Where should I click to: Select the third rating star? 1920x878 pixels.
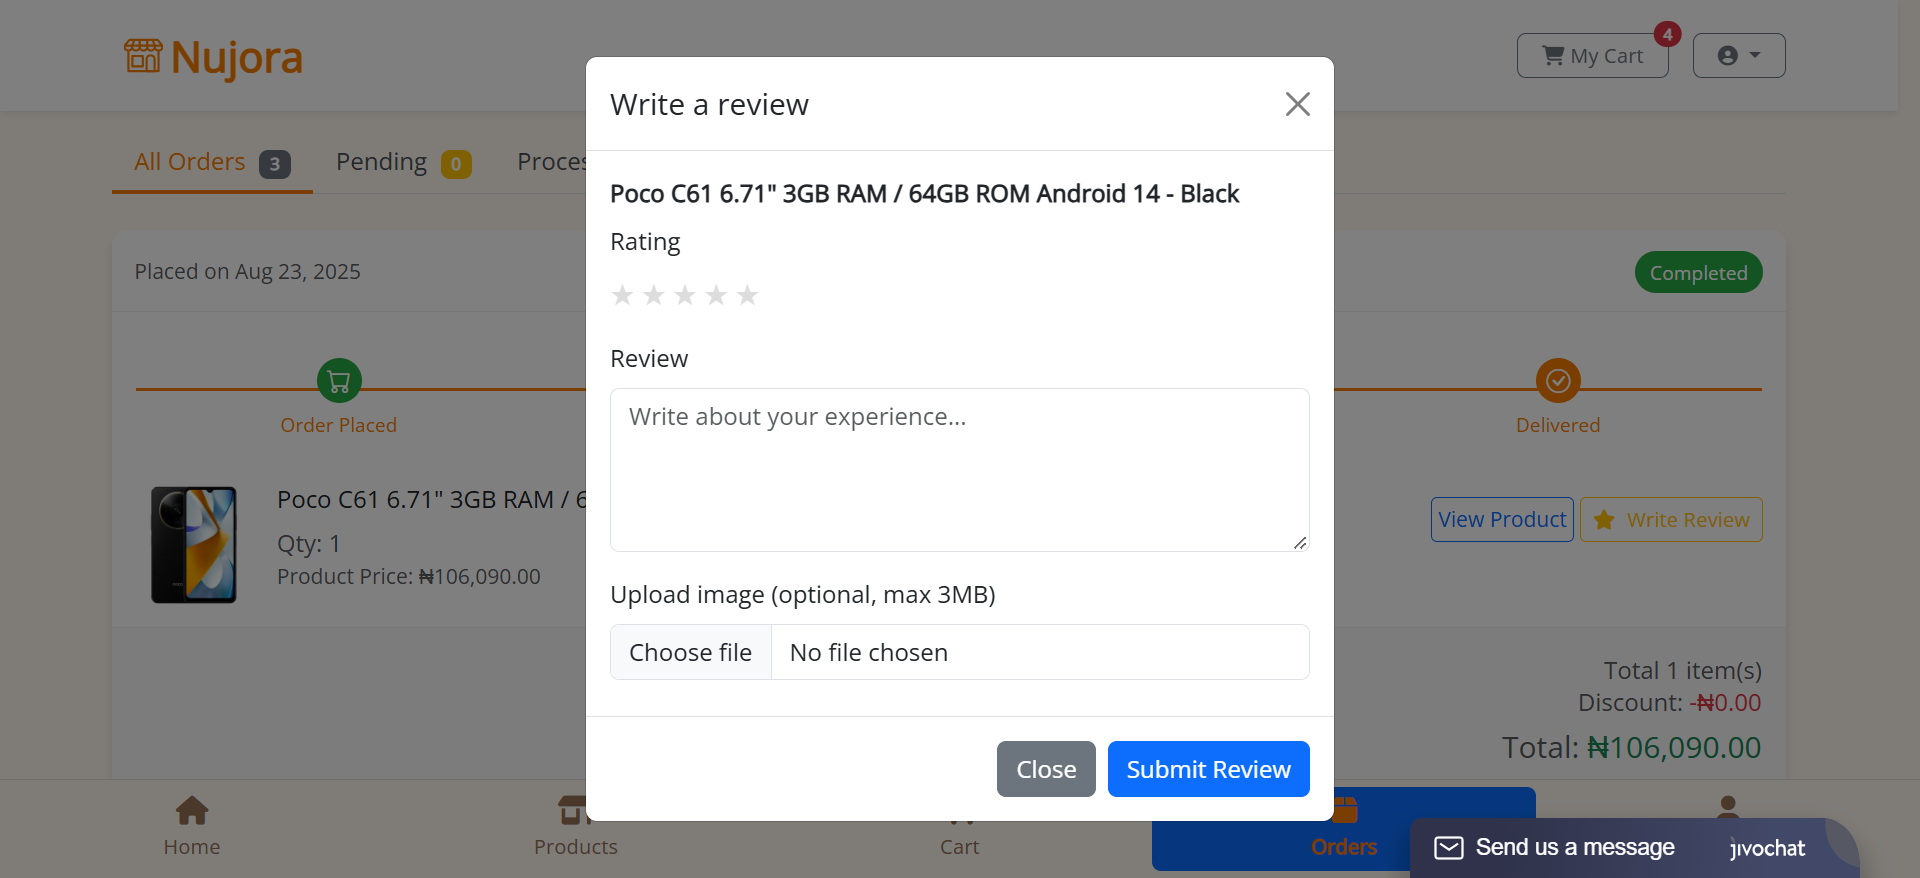pyautogui.click(x=685, y=295)
